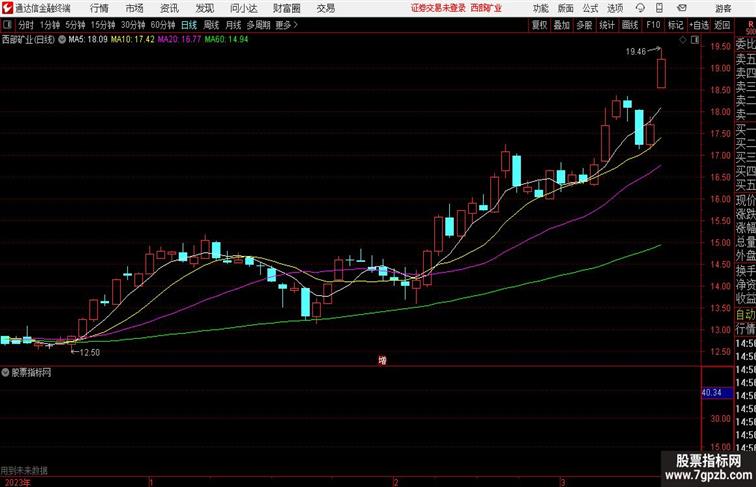This screenshot has width=756, height=487.
Task: Open the 财富圈 menu
Action: click(x=286, y=8)
